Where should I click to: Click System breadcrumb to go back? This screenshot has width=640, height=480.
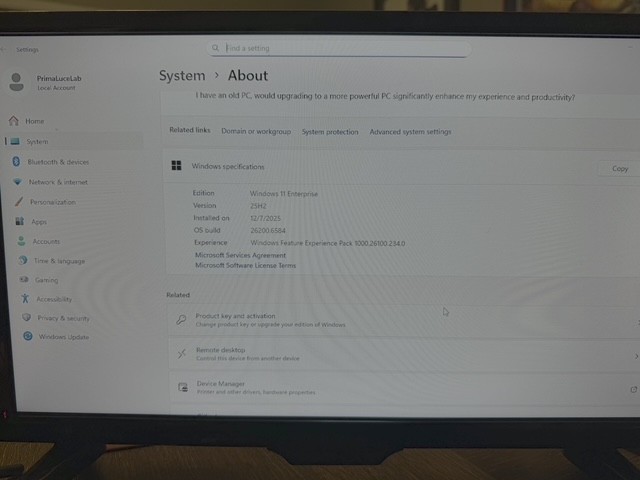(182, 76)
